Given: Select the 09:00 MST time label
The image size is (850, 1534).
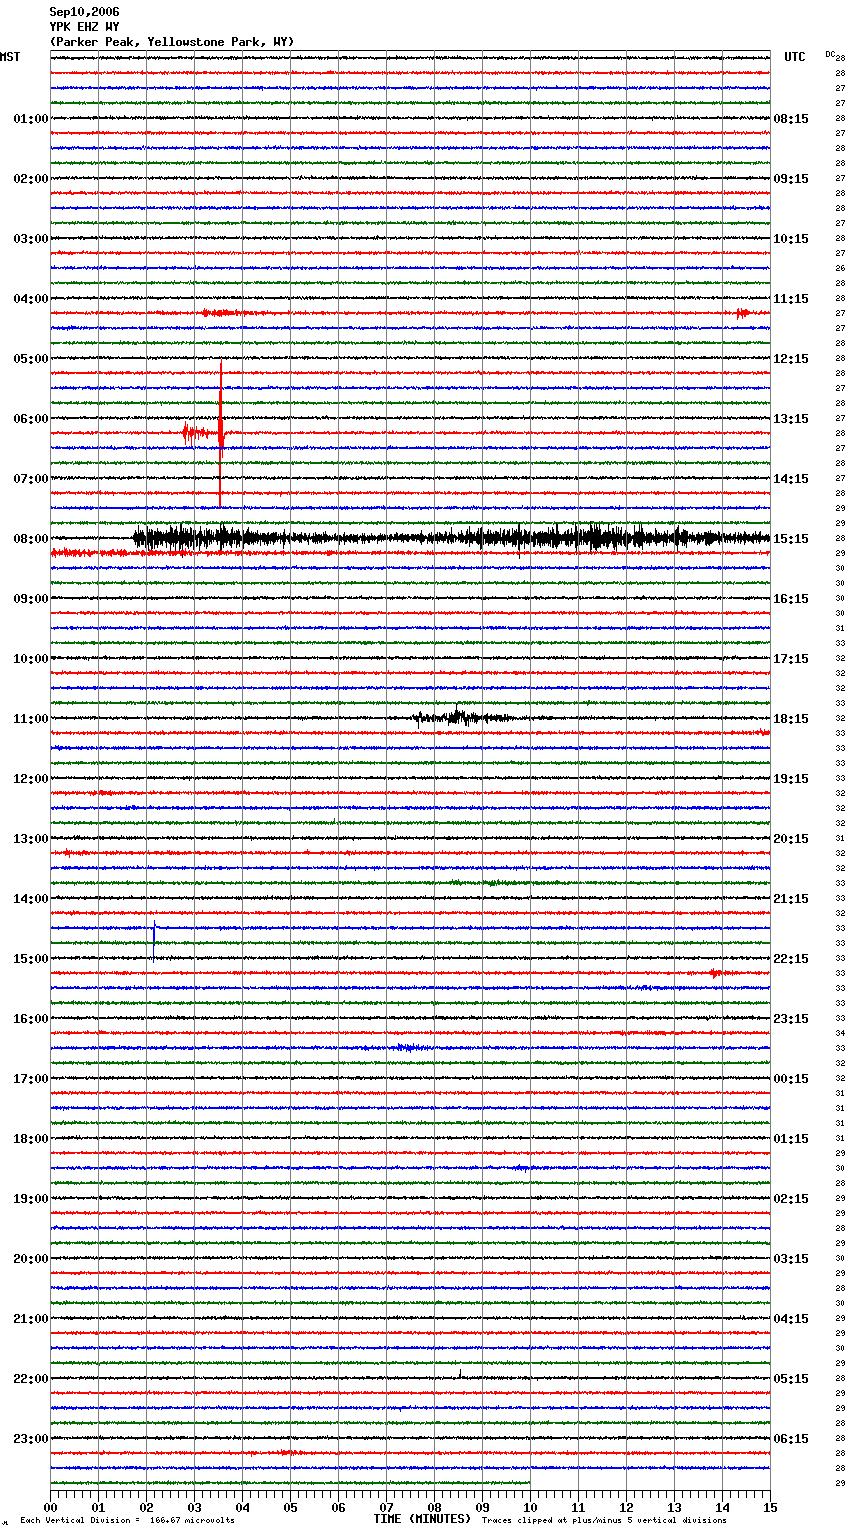Looking at the screenshot, I should coord(30,599).
